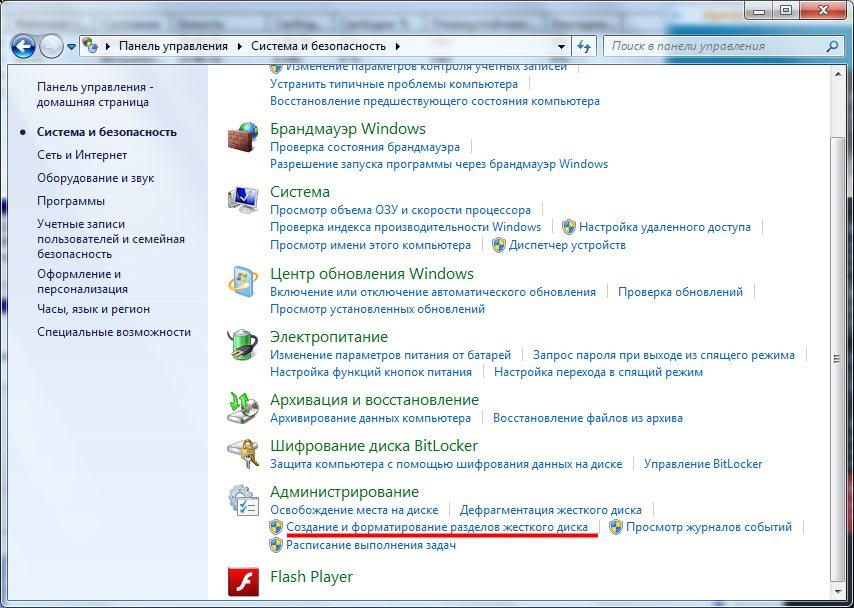
Task: Open the recent pages dropdown arrow
Action: [x=71, y=47]
